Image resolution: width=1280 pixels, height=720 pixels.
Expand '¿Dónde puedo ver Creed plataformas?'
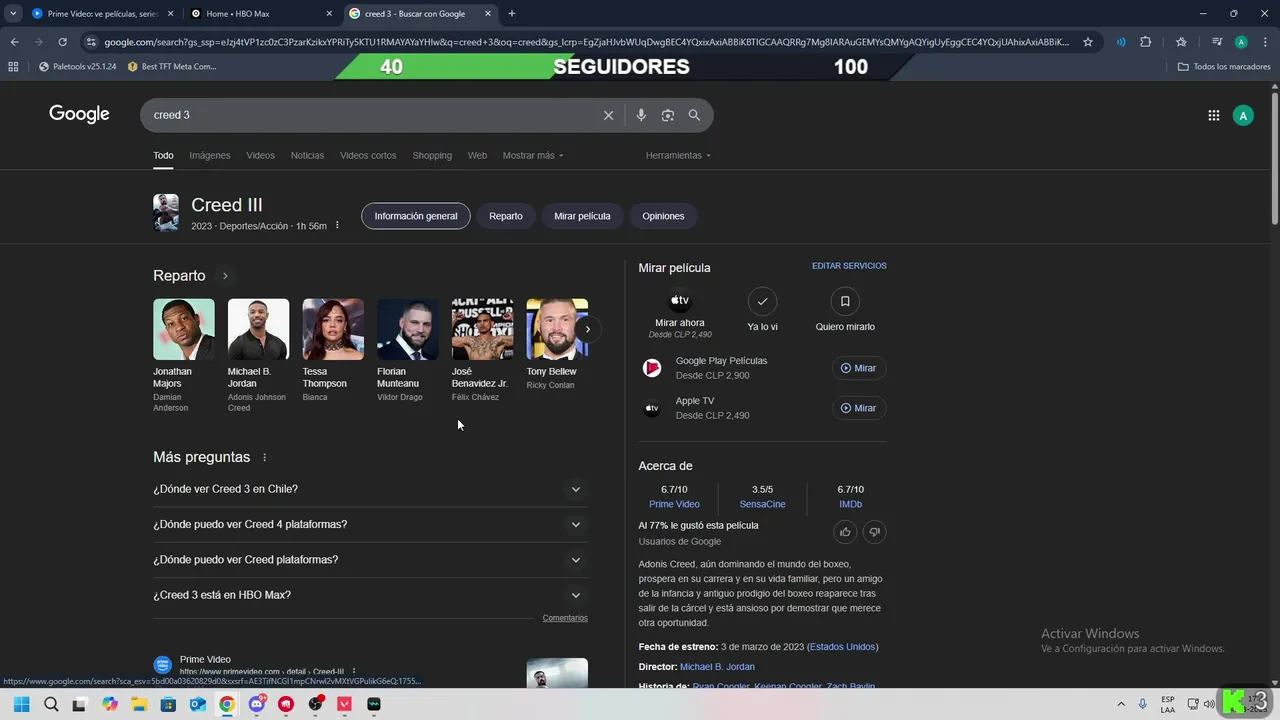pos(370,559)
